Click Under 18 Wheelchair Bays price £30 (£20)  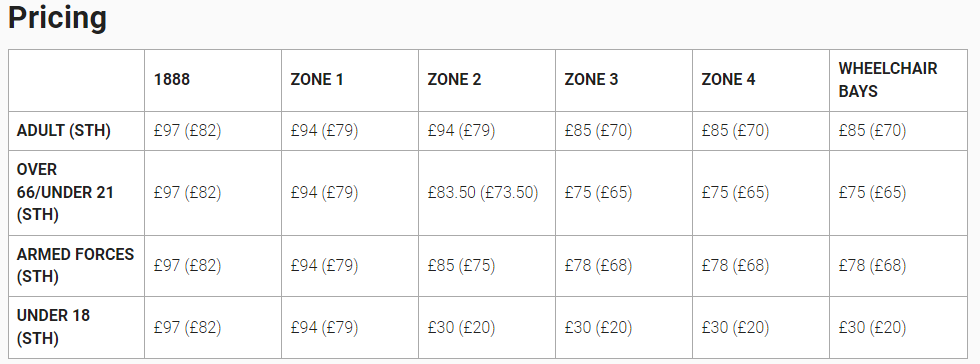pos(872,327)
